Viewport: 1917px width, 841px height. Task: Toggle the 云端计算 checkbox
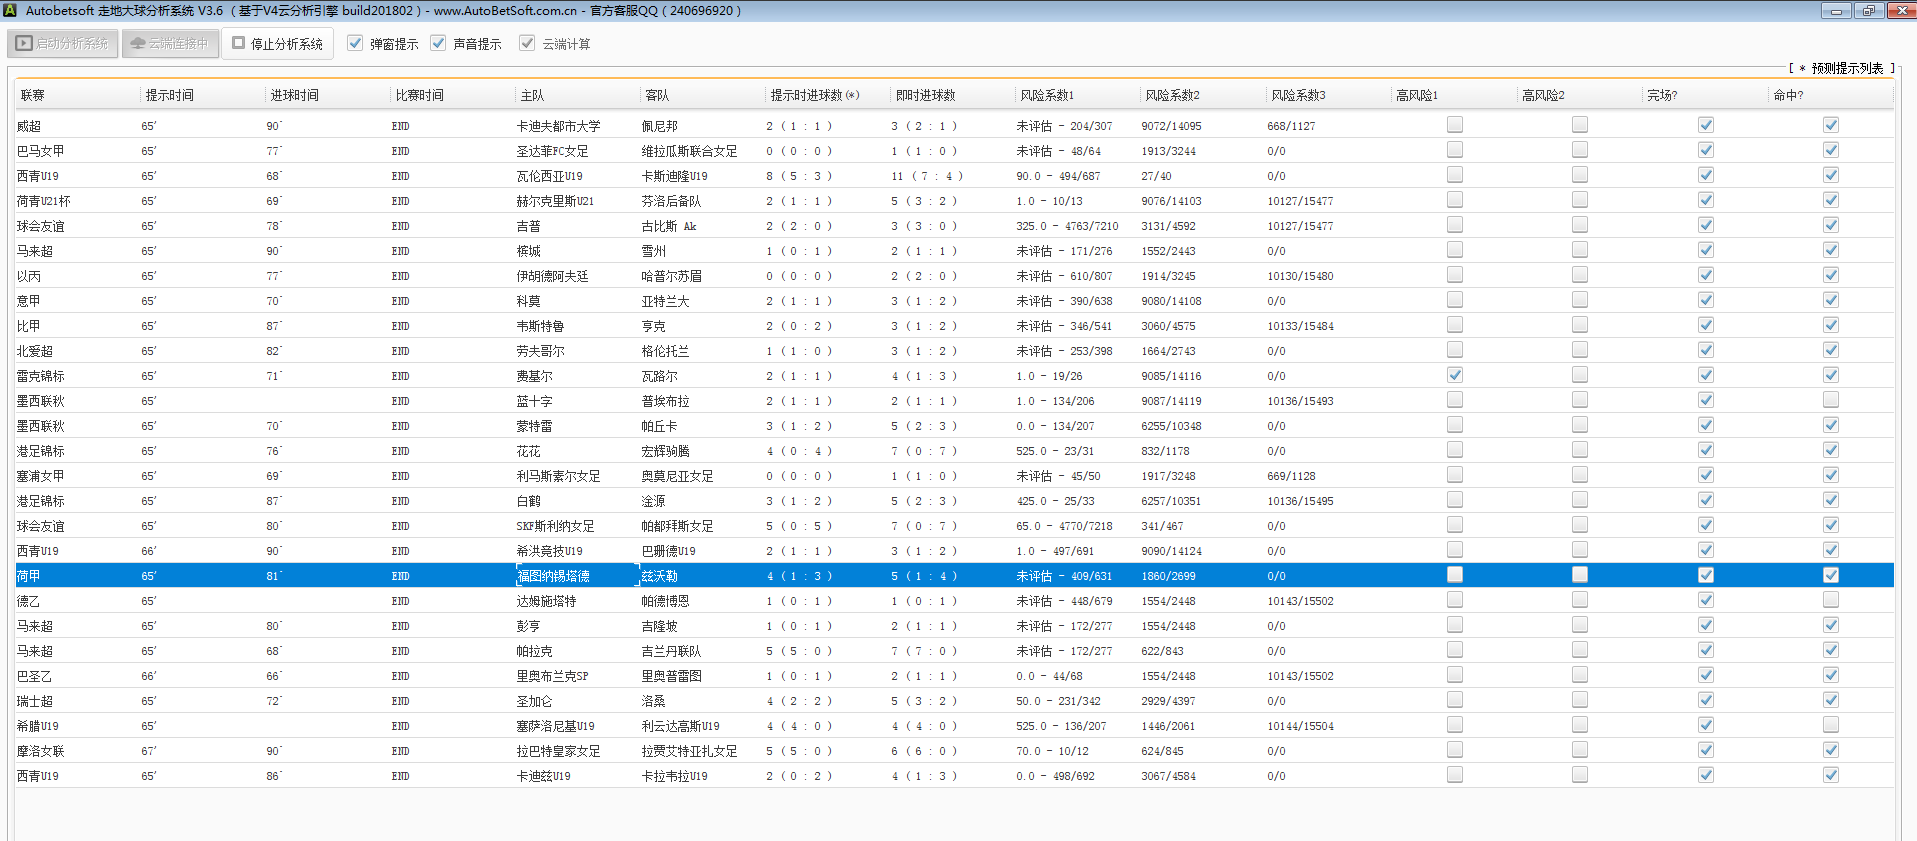[x=527, y=43]
